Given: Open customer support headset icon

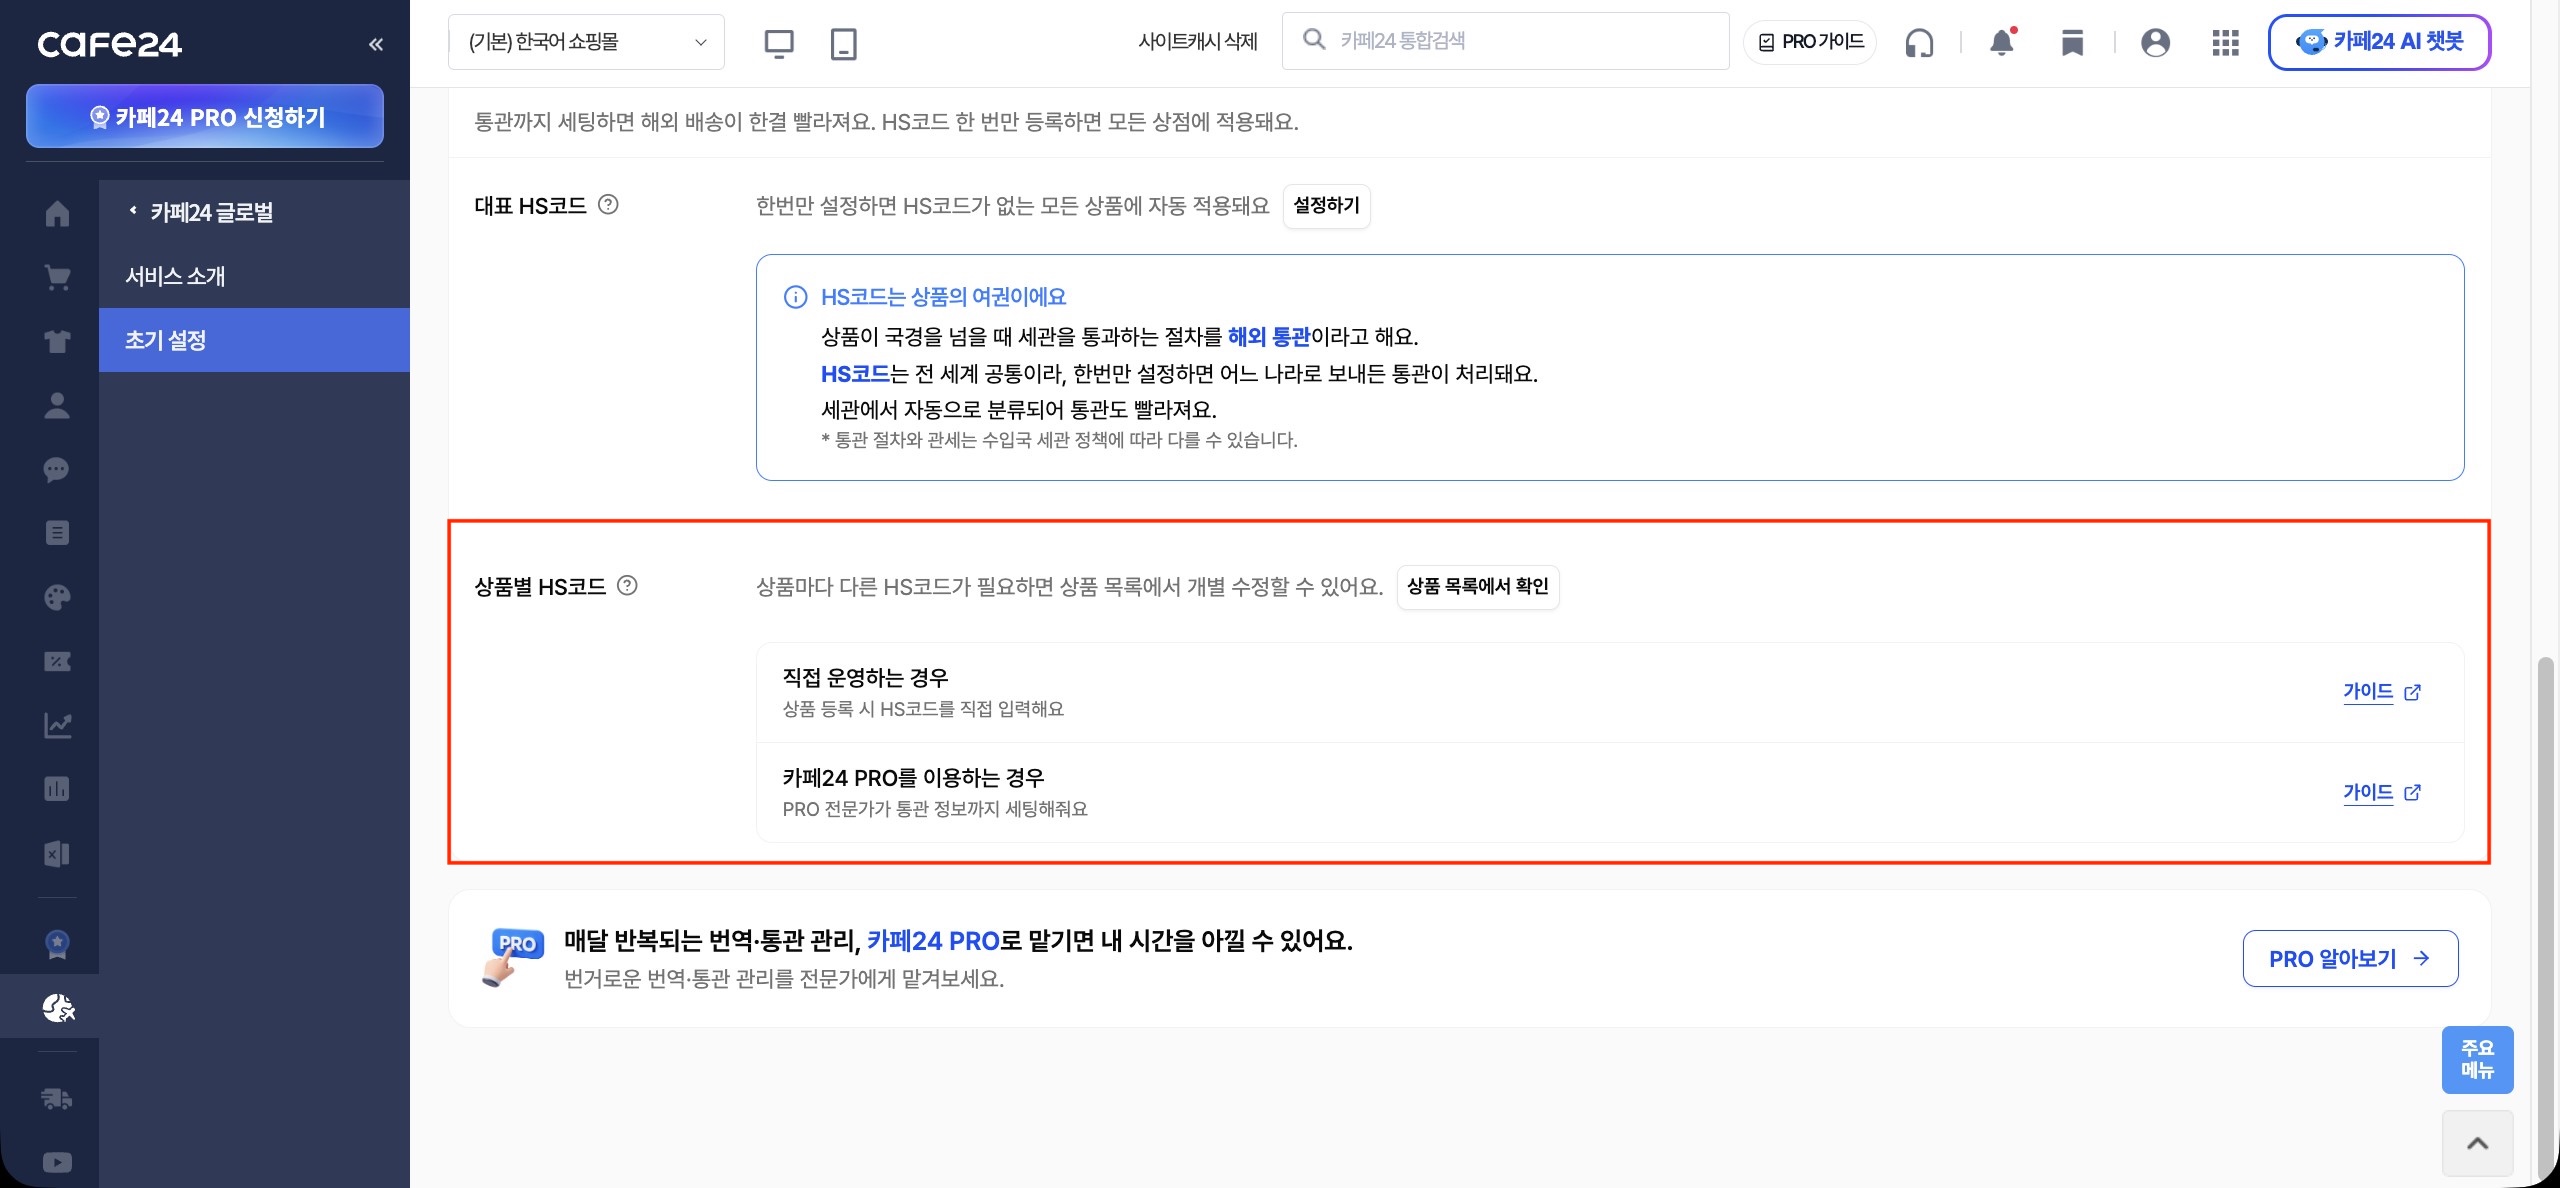Looking at the screenshot, I should pos(1919,42).
